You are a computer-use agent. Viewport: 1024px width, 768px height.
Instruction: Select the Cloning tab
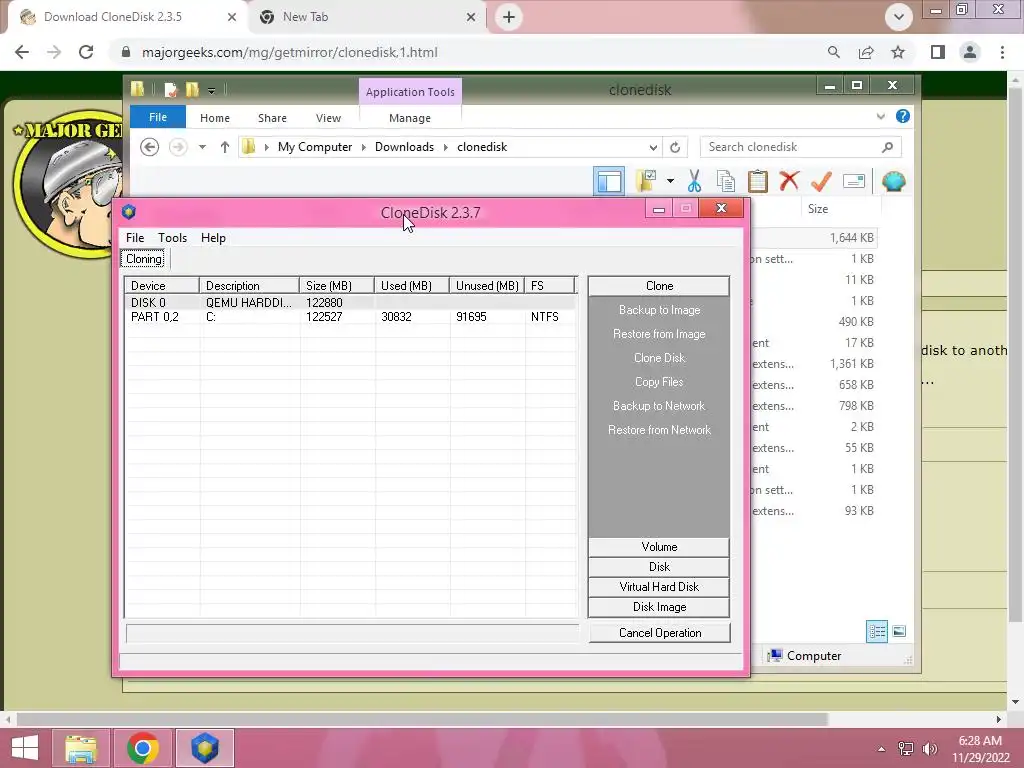(x=144, y=259)
